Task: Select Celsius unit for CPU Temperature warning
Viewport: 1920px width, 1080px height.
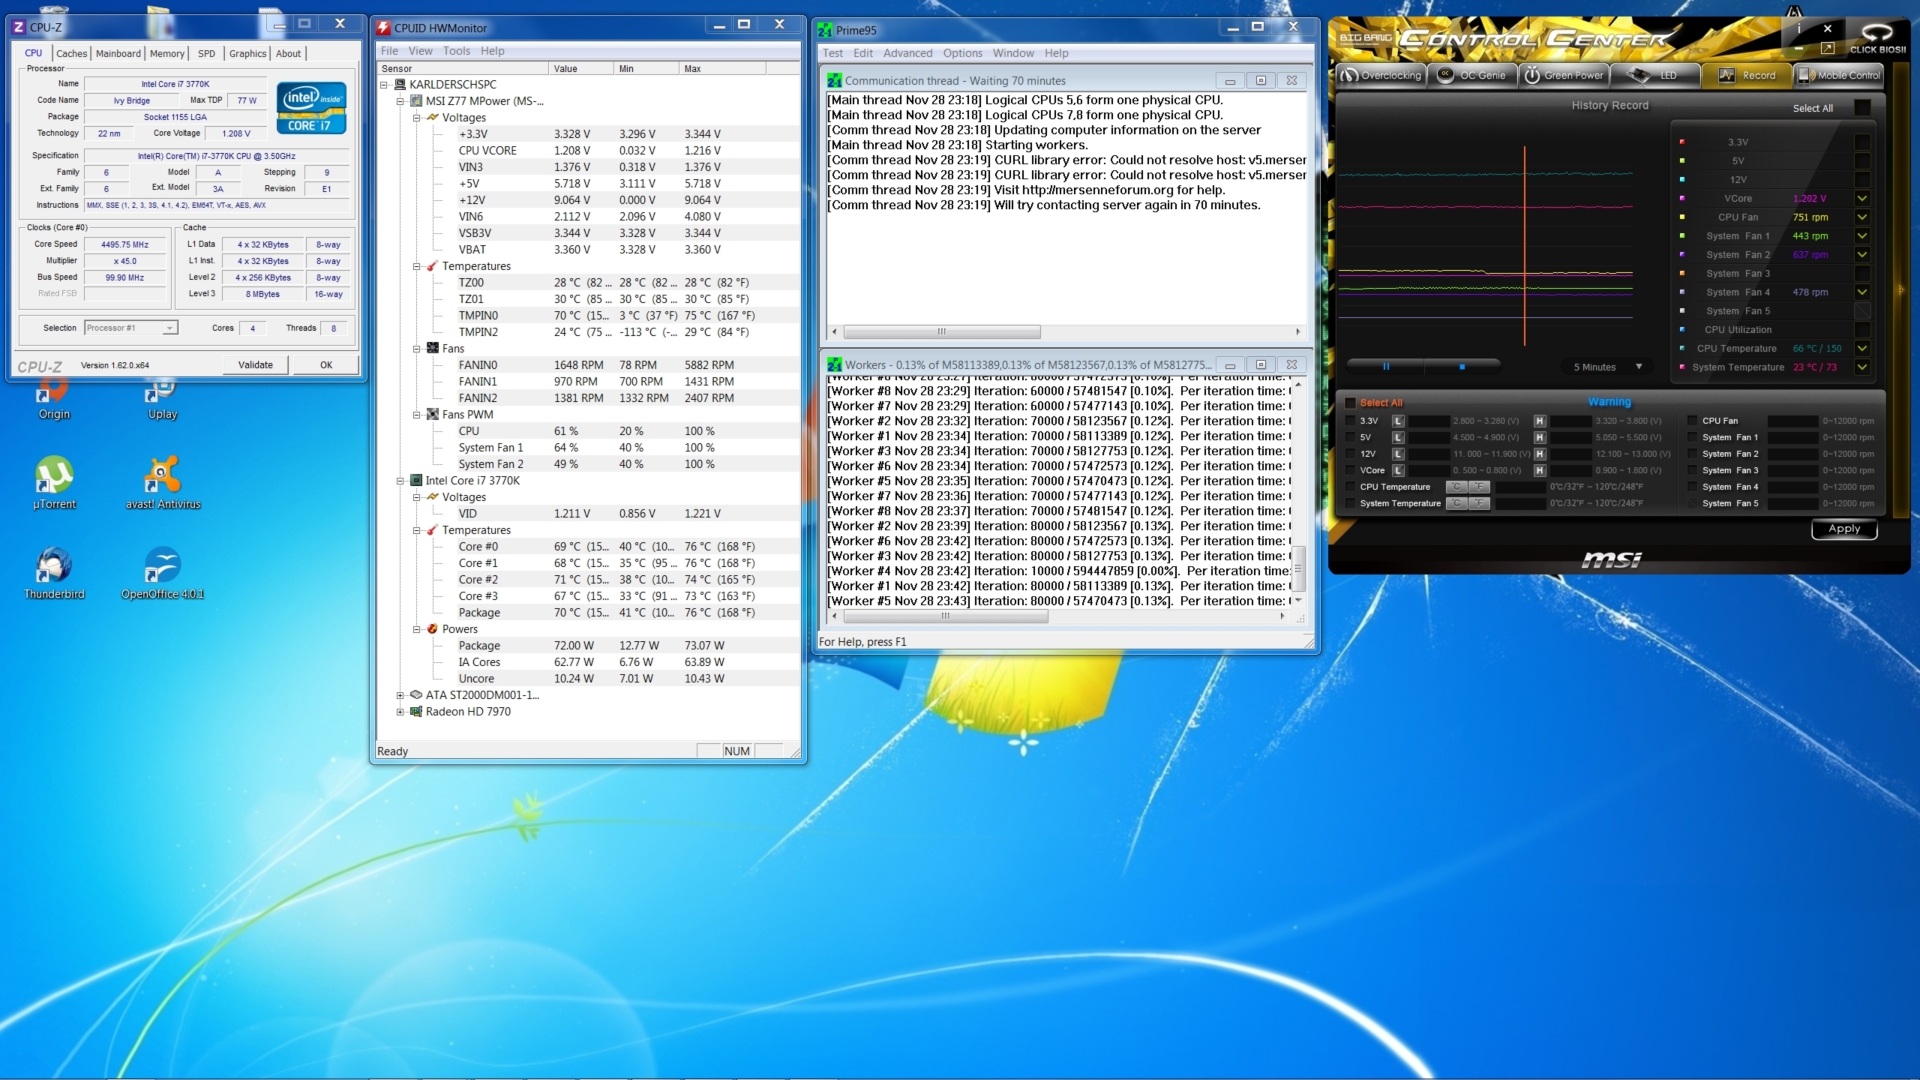Action: click(x=1457, y=487)
